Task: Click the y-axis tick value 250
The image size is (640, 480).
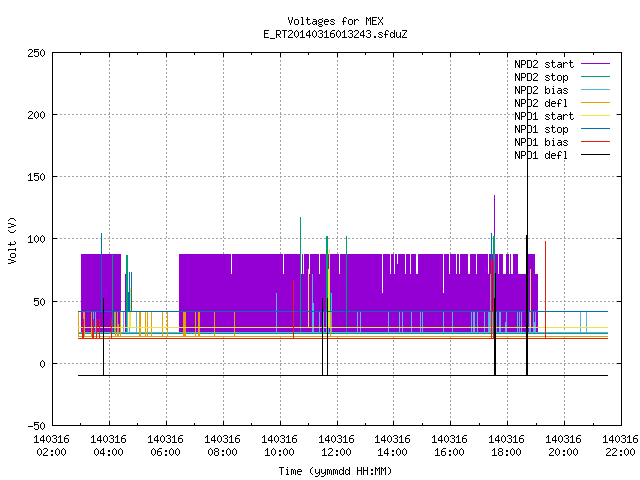Action: (36, 53)
